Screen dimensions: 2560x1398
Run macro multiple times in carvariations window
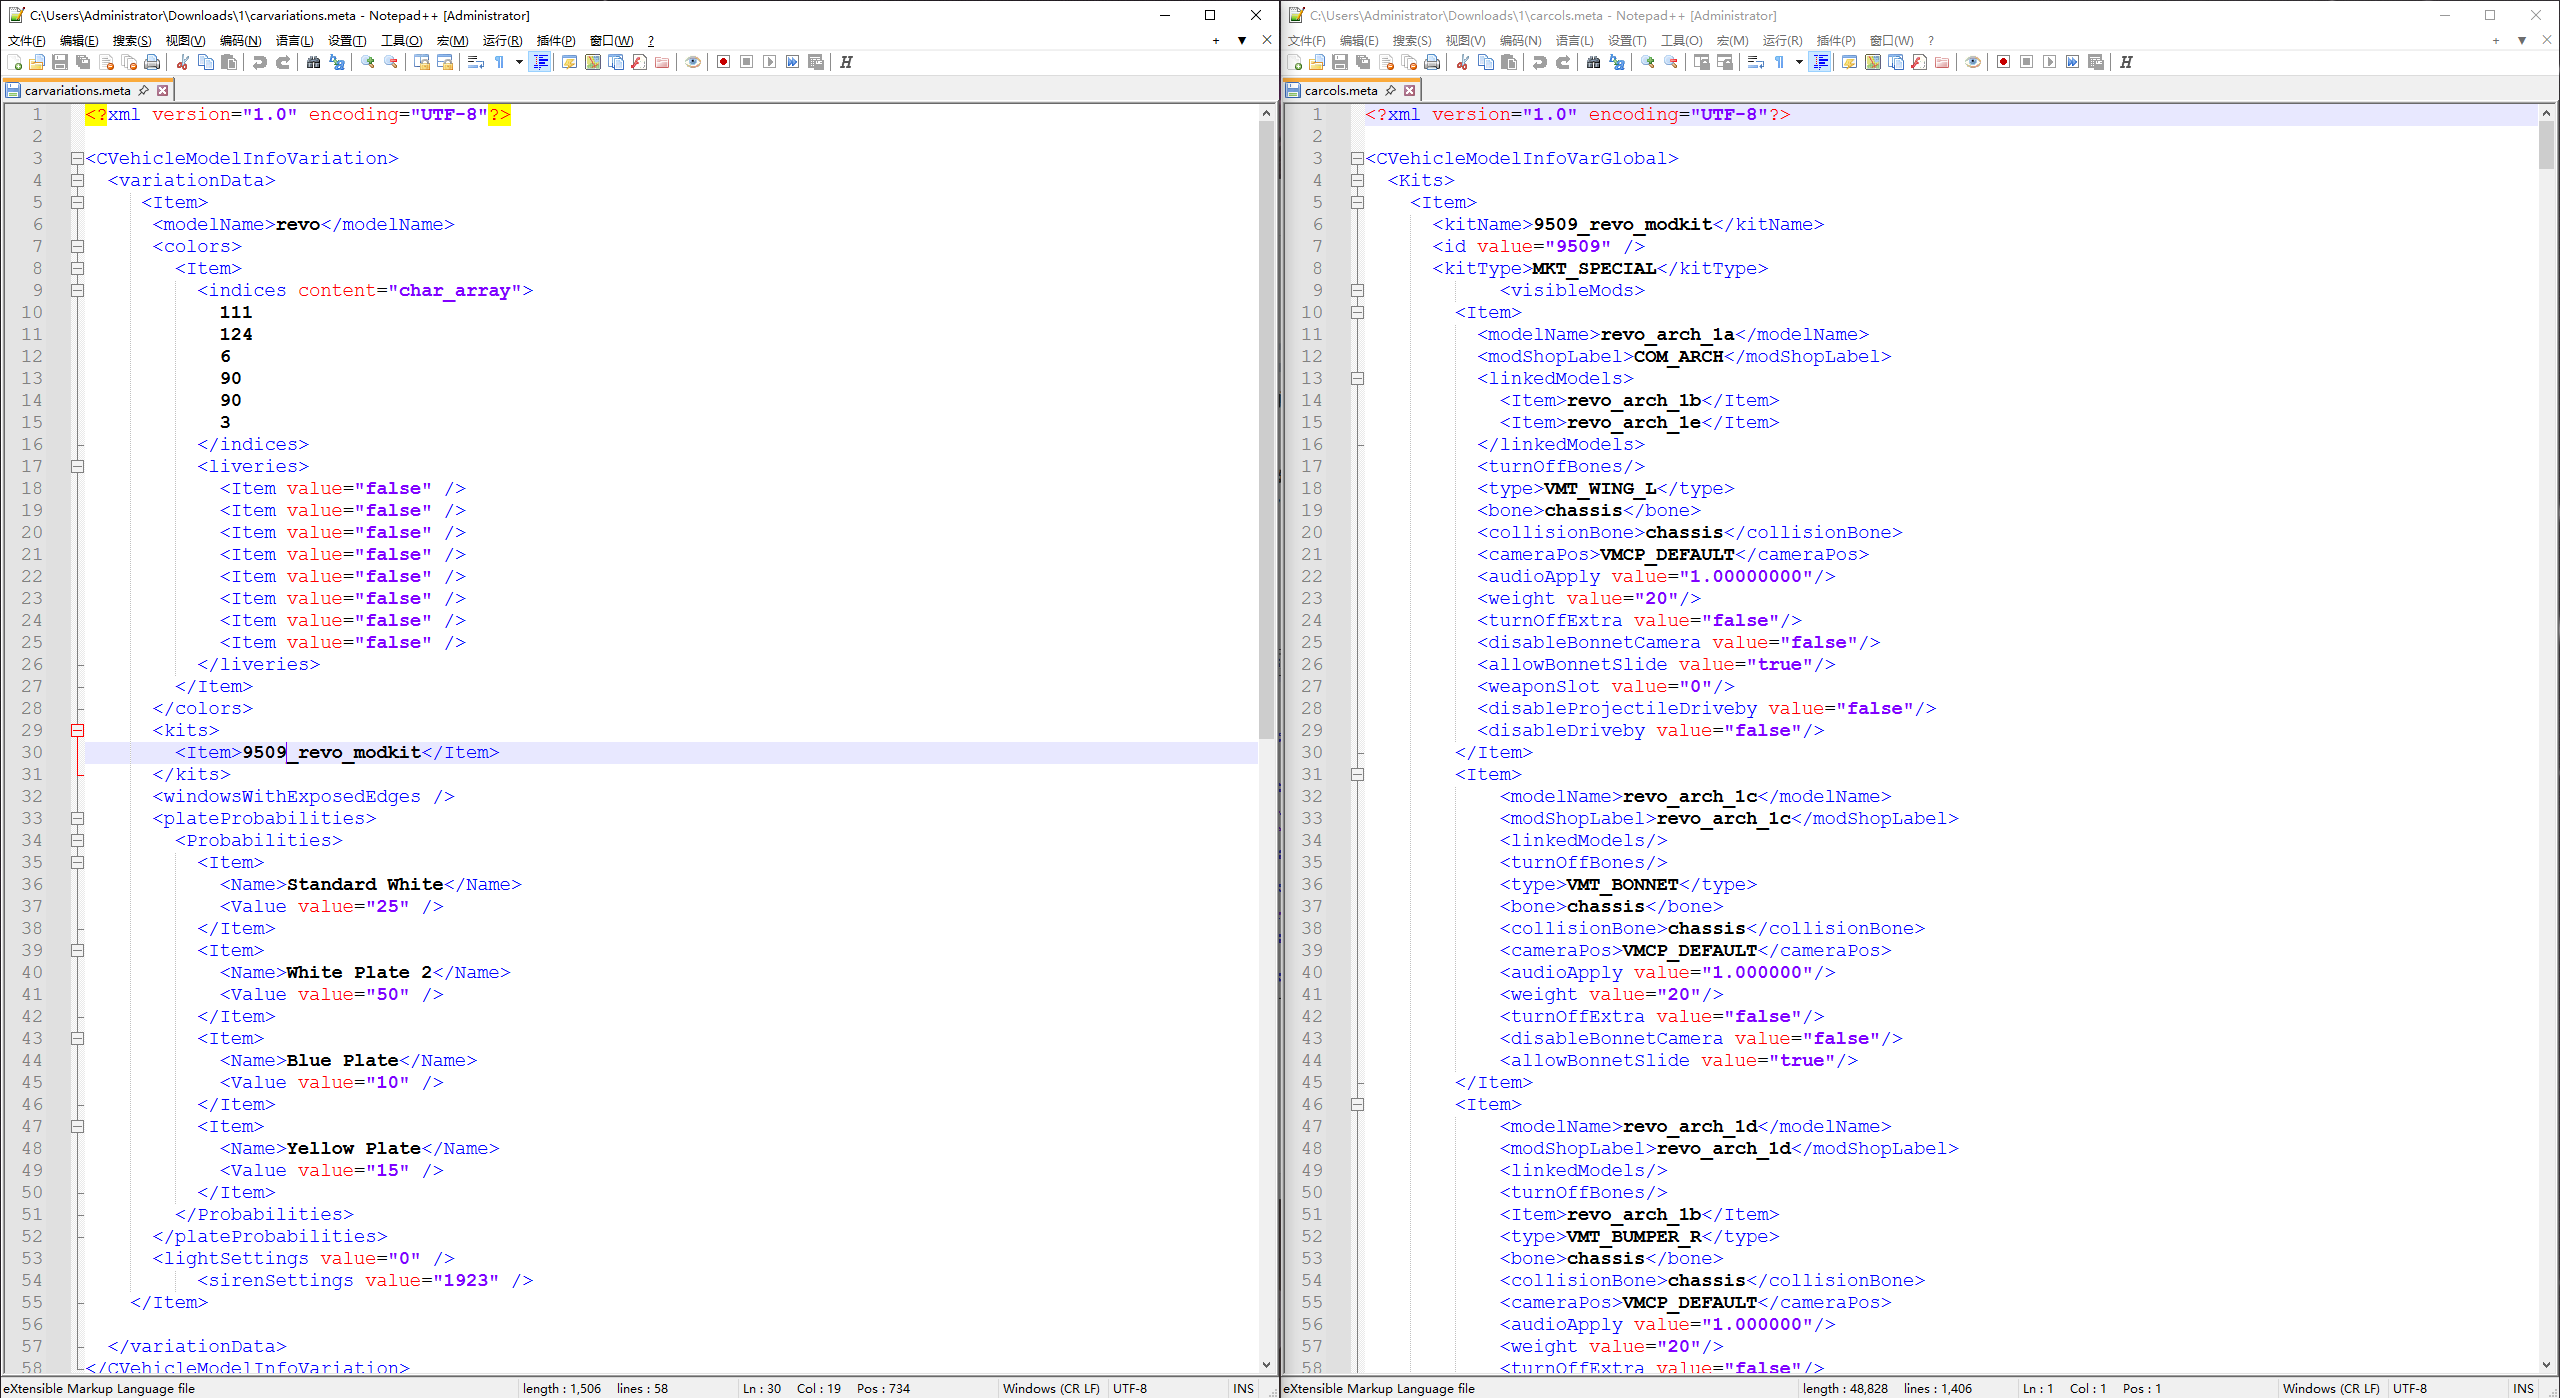(x=792, y=62)
